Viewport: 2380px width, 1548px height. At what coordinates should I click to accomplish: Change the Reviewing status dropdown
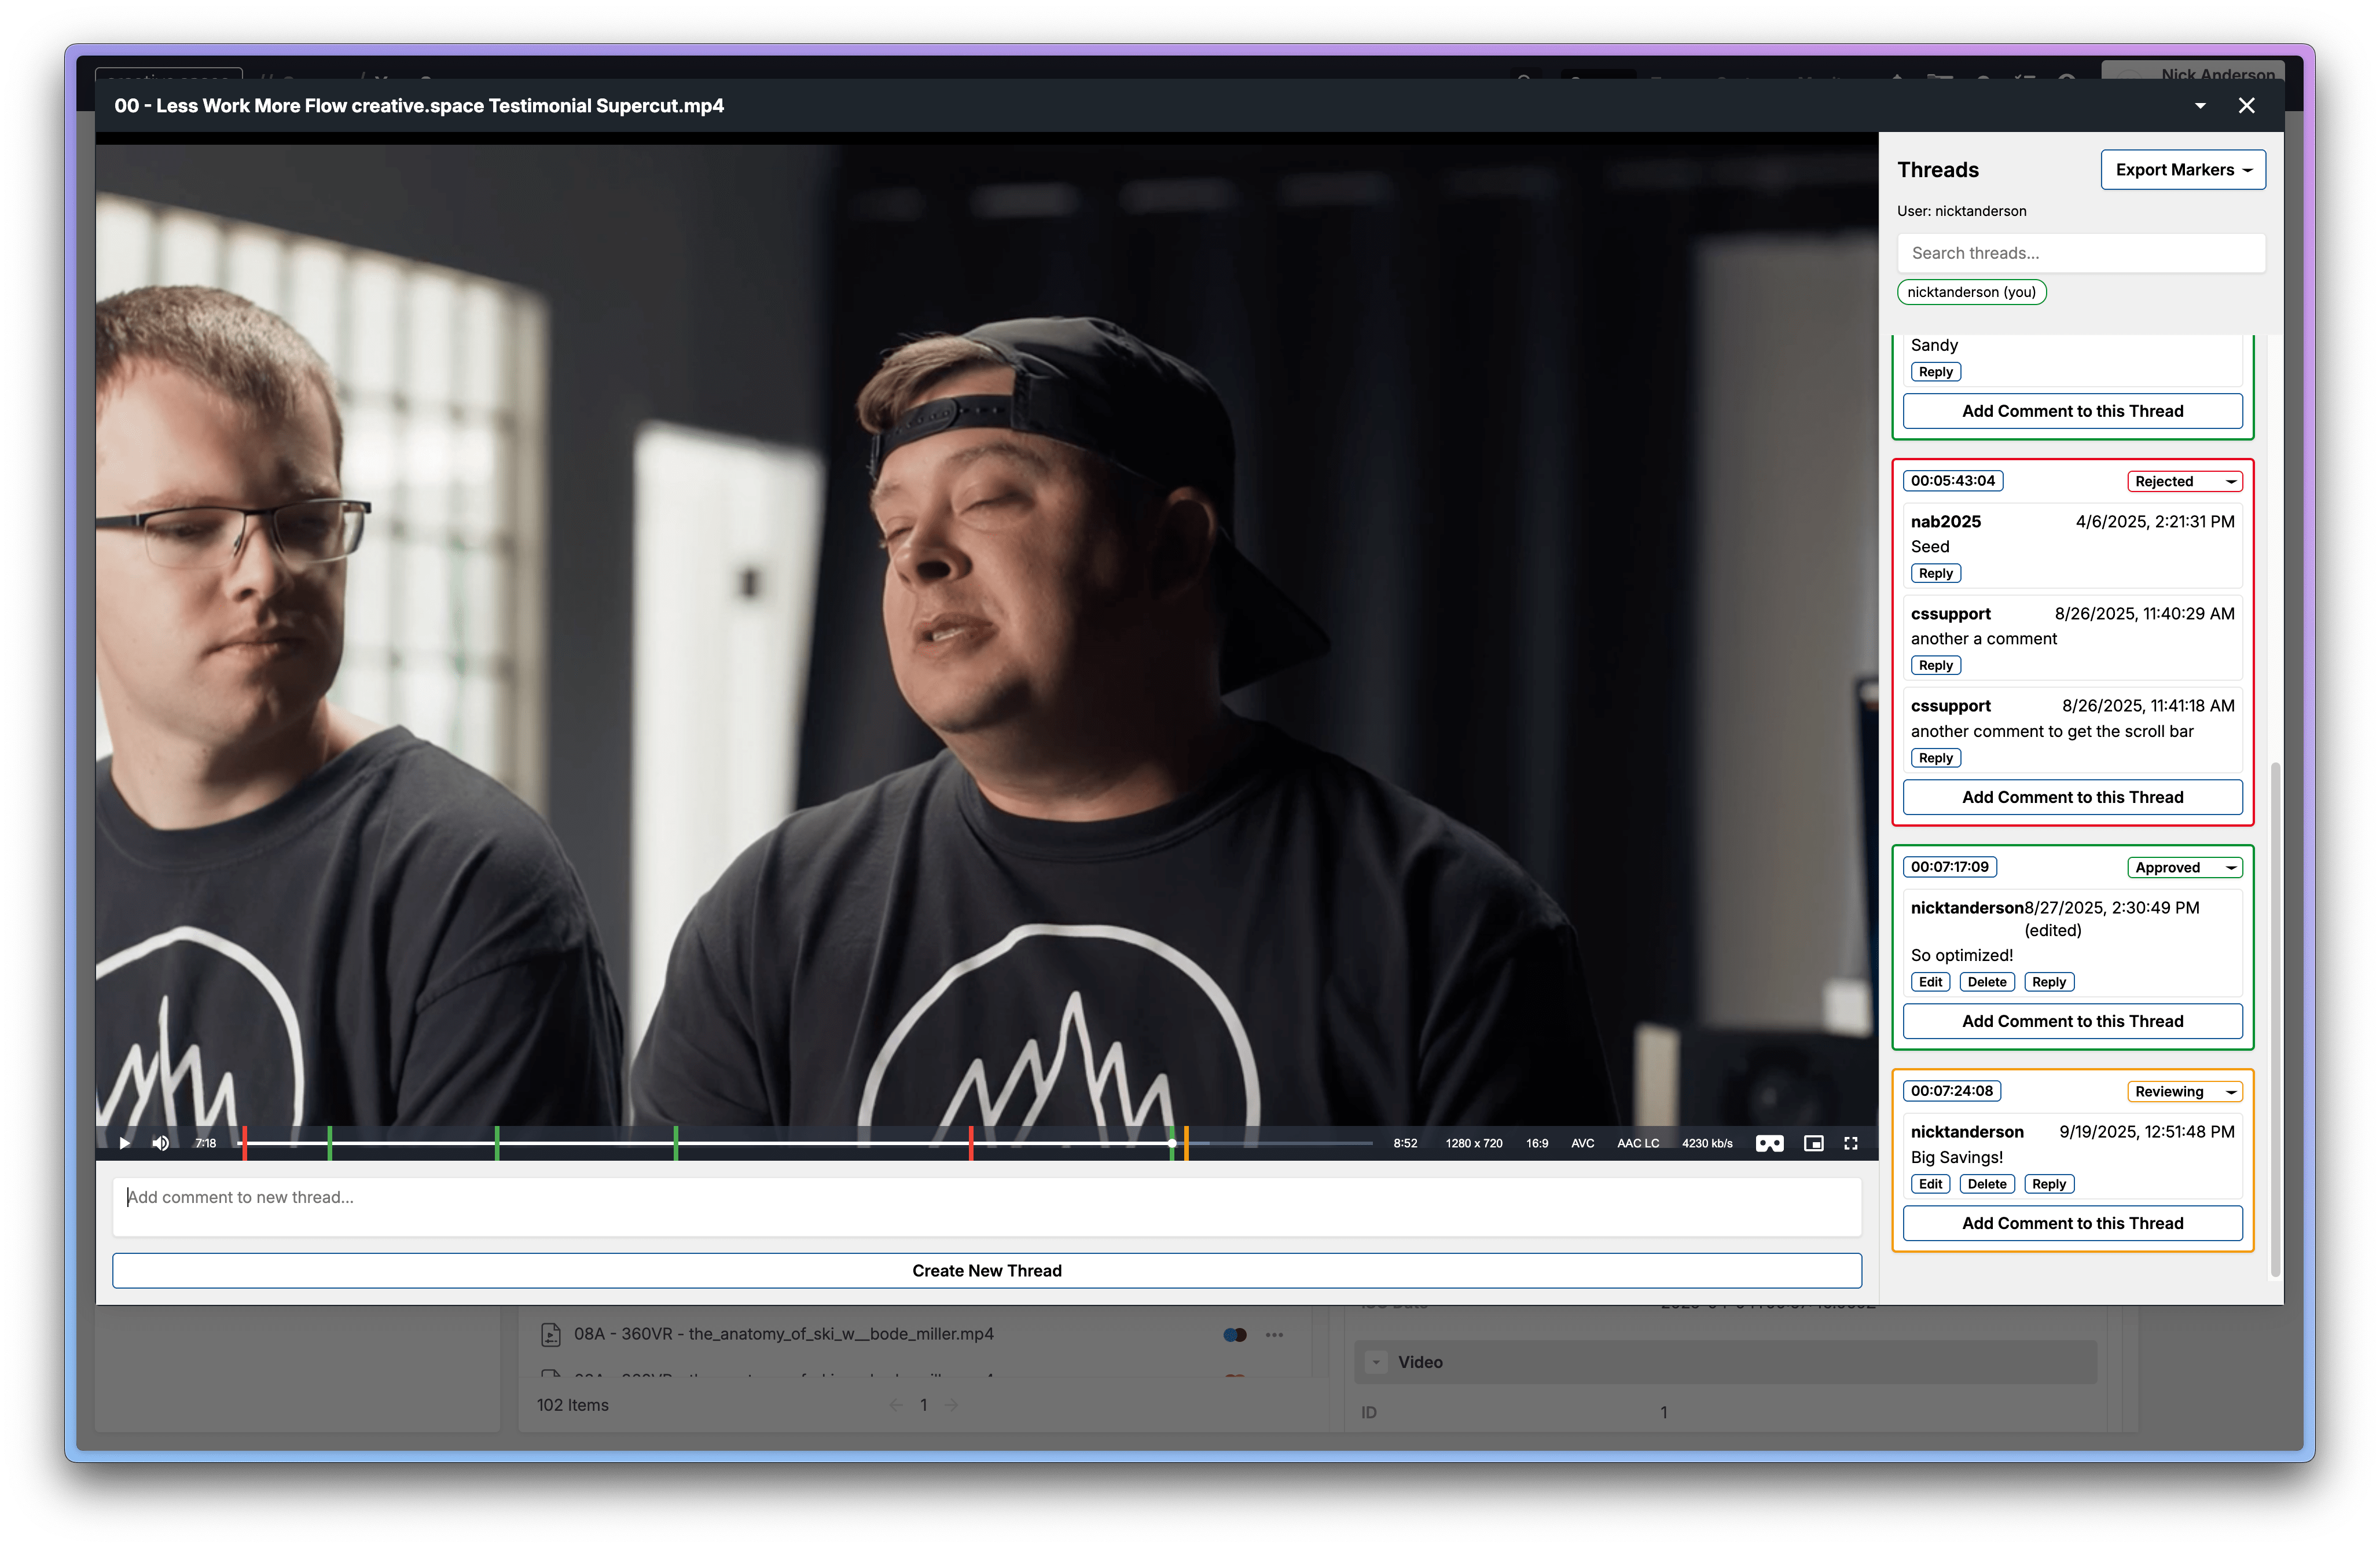click(x=2184, y=1092)
